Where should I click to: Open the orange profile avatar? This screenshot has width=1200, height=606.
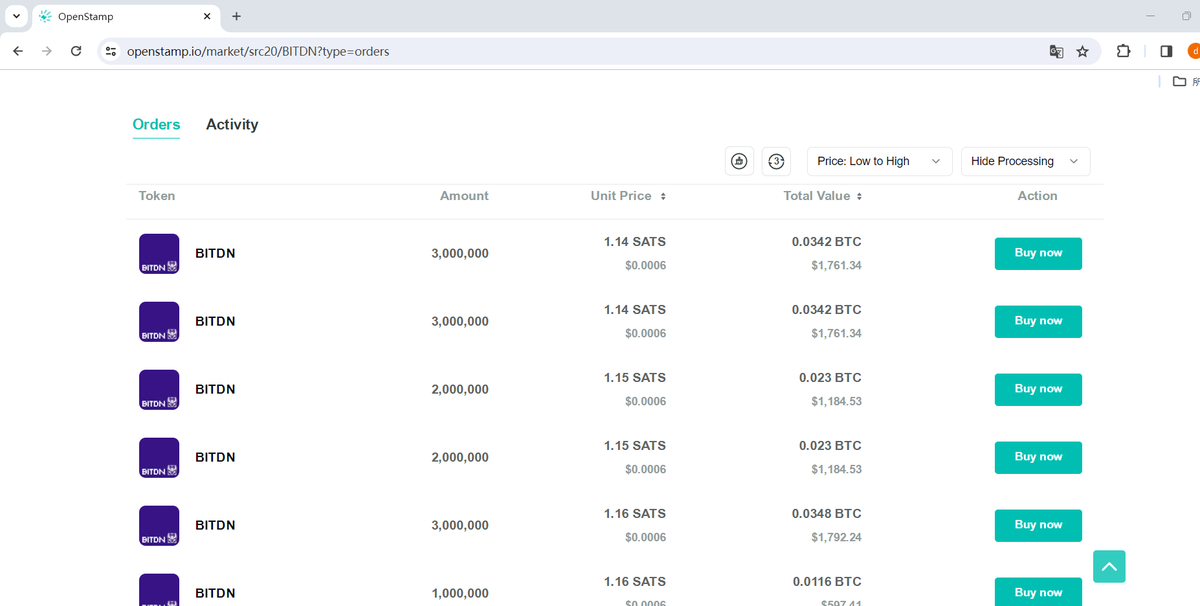coord(1194,51)
